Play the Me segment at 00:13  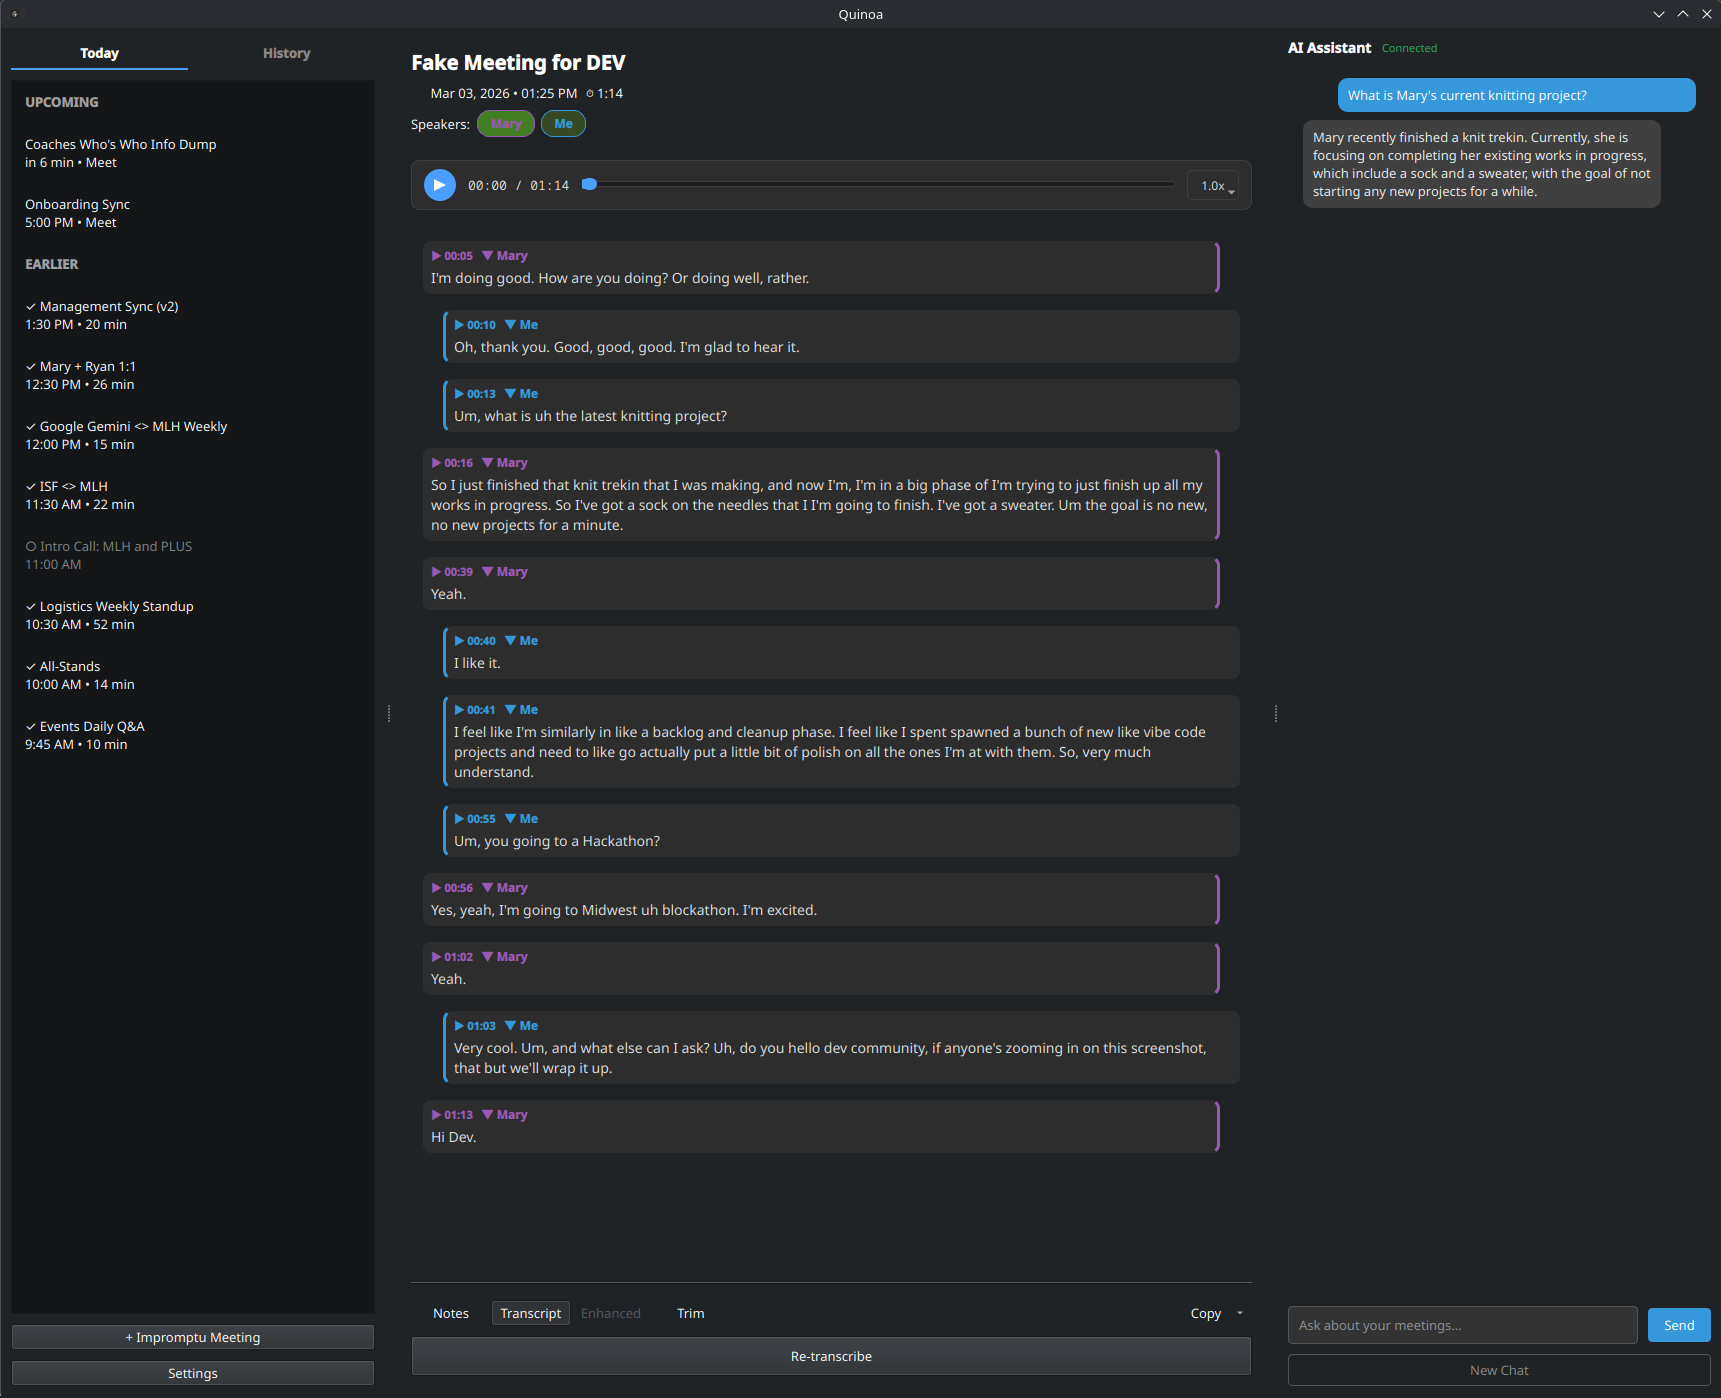click(x=475, y=394)
